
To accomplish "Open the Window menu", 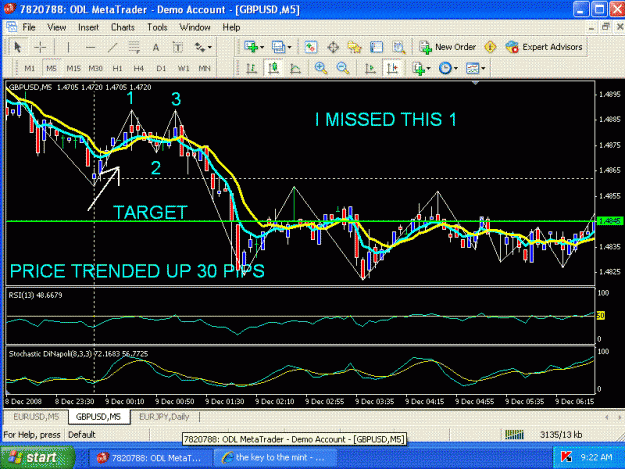I will 195,27.
